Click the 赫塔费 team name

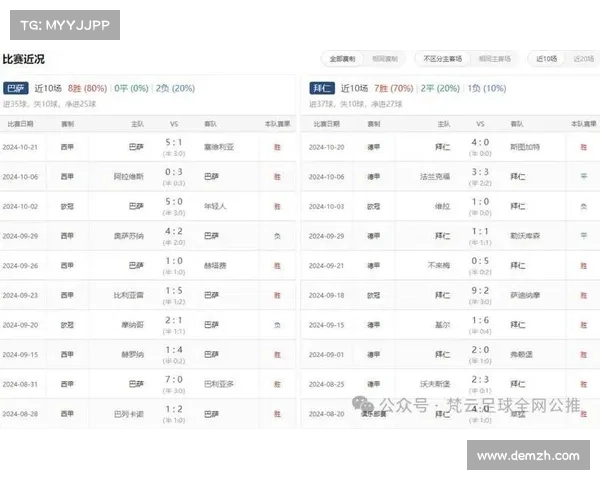click(x=215, y=266)
